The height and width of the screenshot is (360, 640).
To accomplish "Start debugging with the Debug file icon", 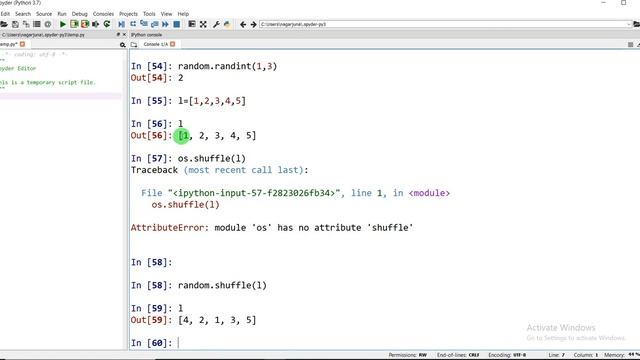I will (x=121, y=24).
